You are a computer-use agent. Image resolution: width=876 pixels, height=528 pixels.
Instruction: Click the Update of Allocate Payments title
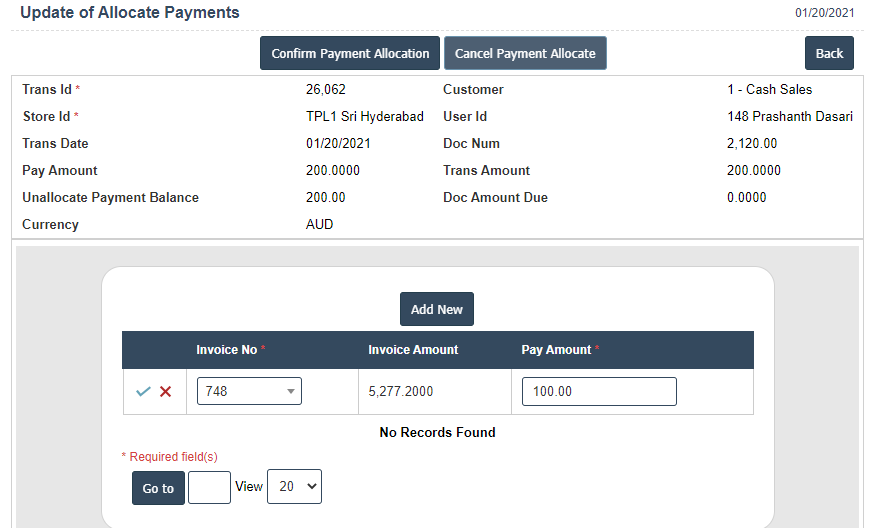[130, 13]
